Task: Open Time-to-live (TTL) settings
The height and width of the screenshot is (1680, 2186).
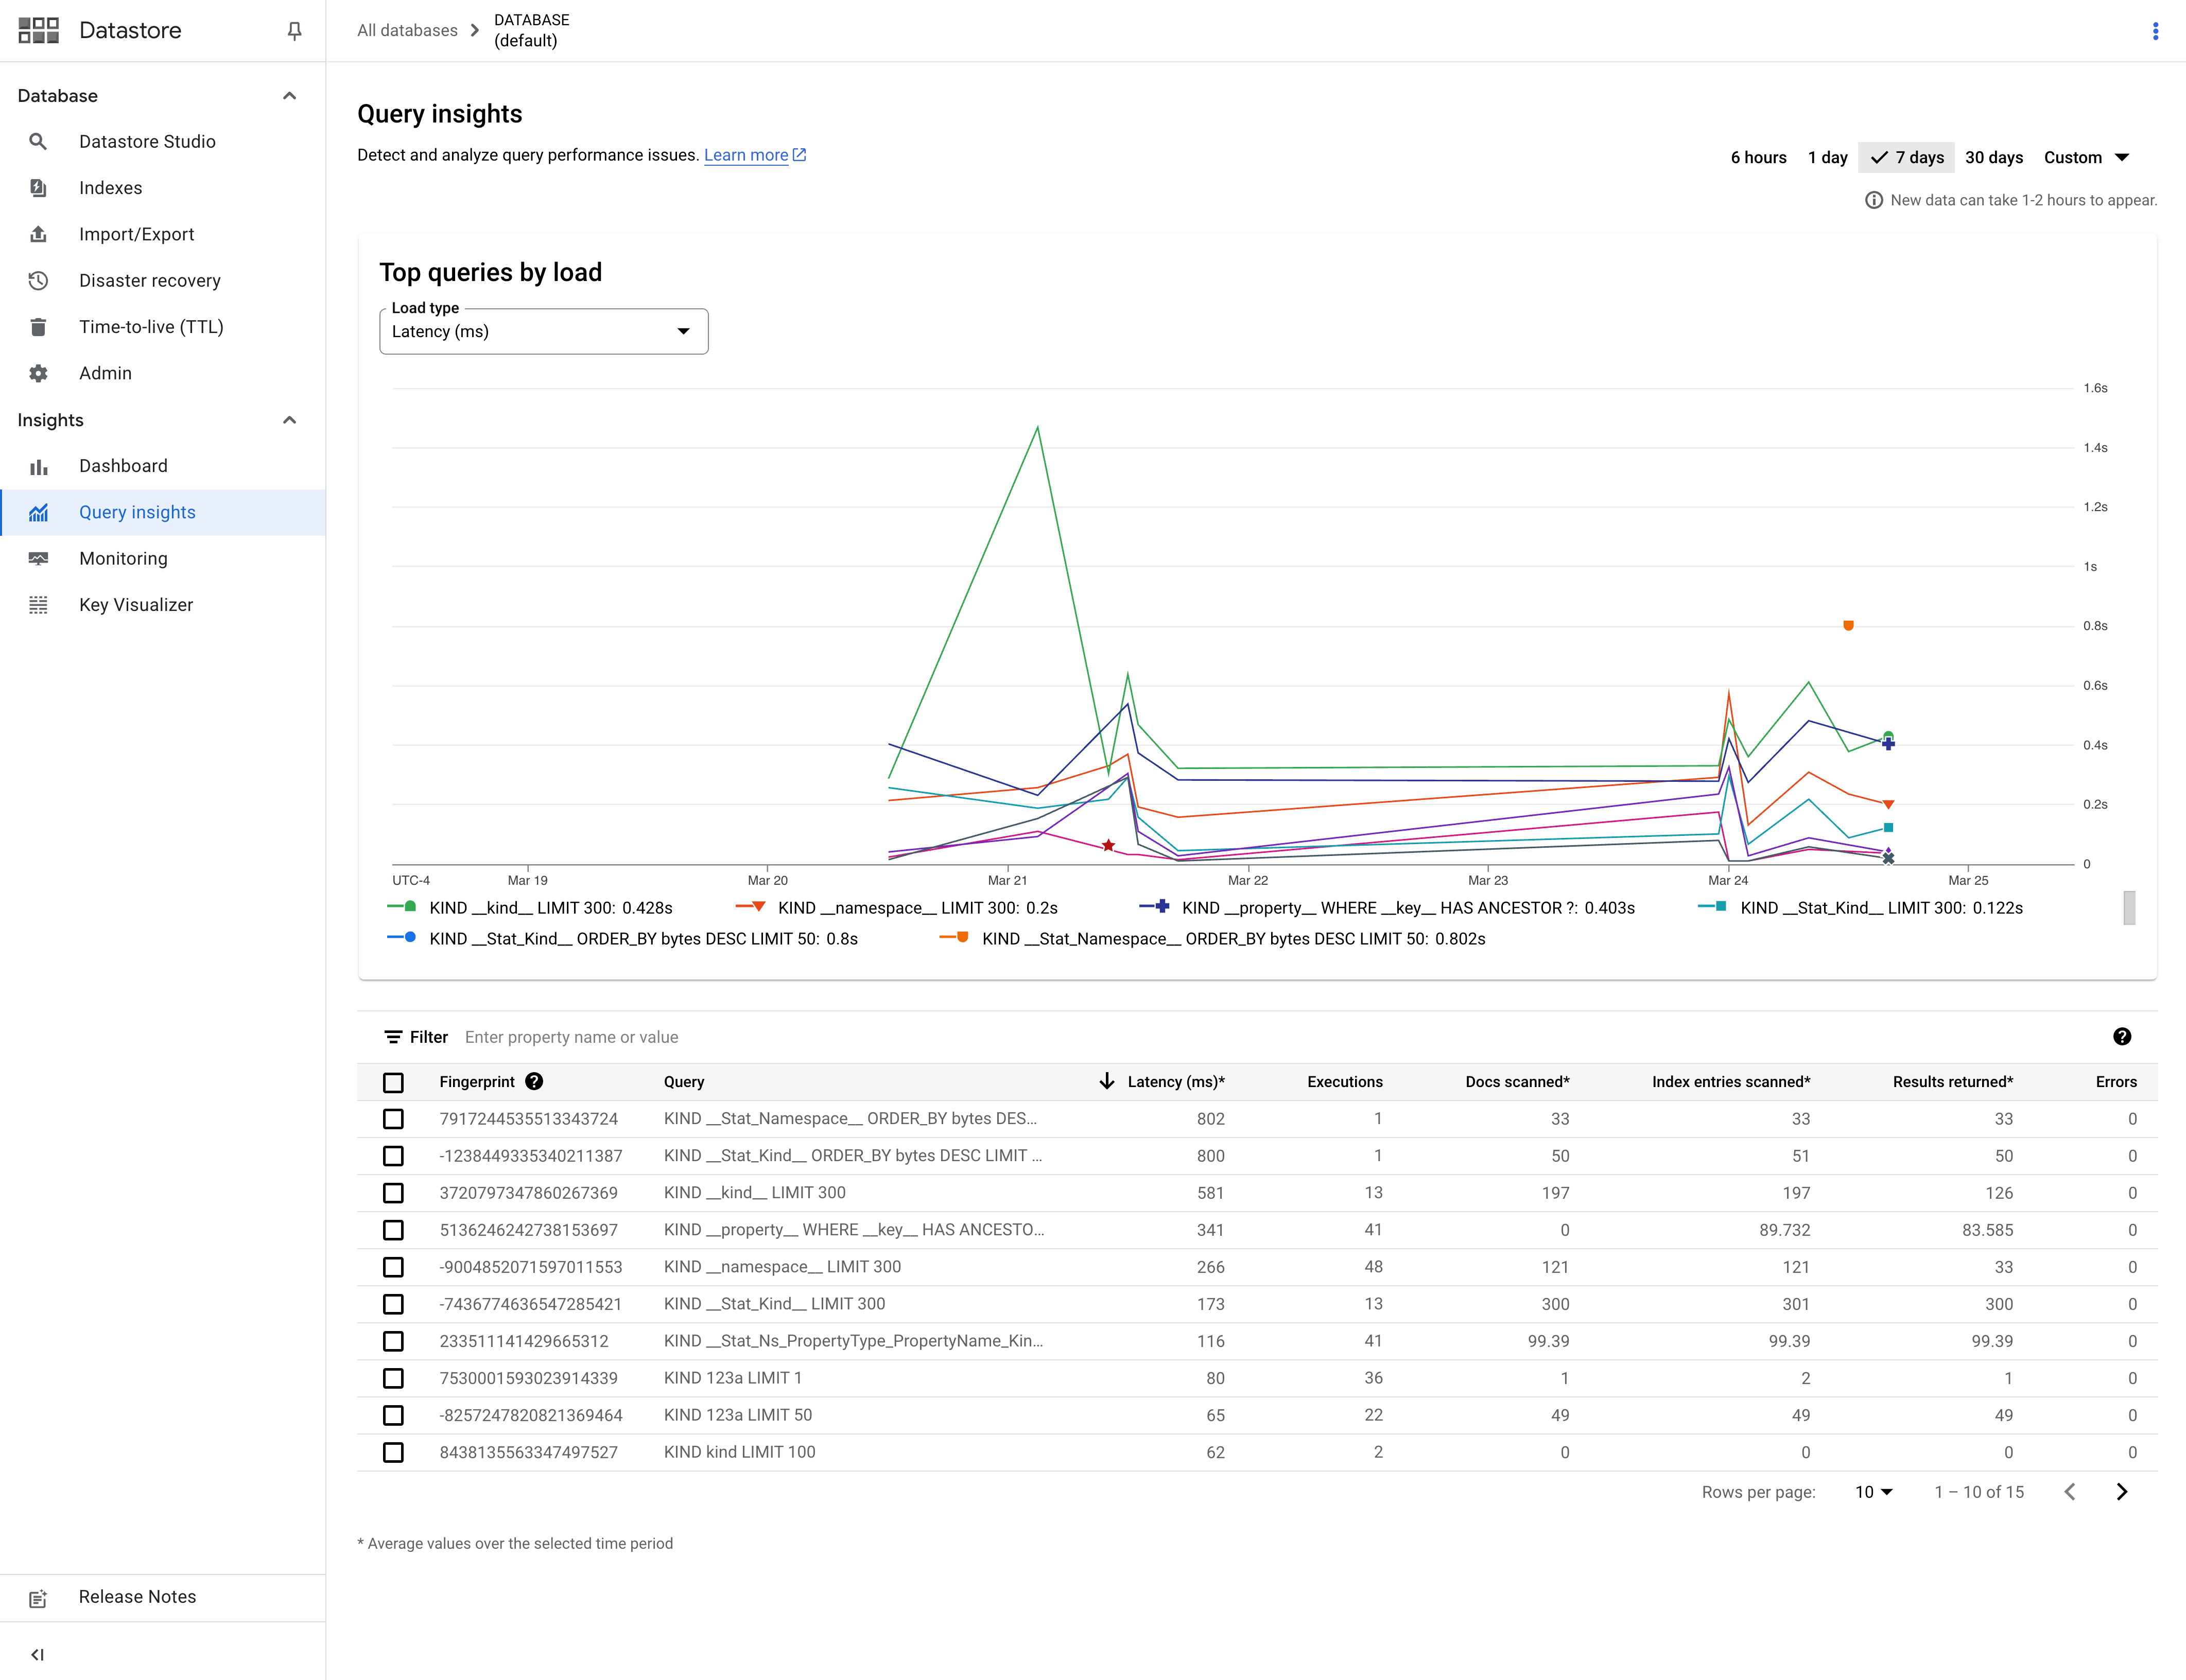Action: tap(151, 326)
